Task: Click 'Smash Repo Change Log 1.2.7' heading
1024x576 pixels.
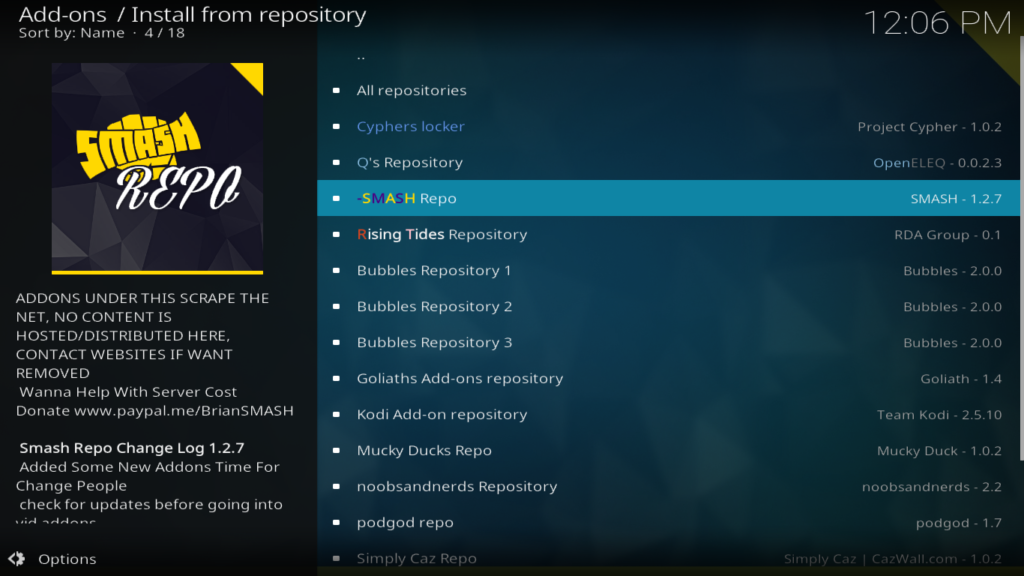Action: tap(131, 448)
